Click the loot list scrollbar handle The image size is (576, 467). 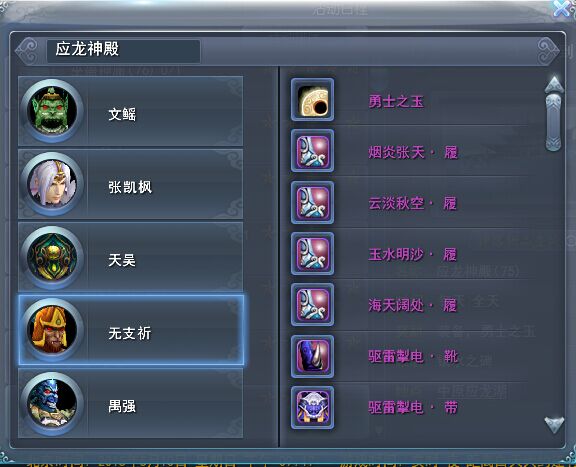tap(554, 123)
